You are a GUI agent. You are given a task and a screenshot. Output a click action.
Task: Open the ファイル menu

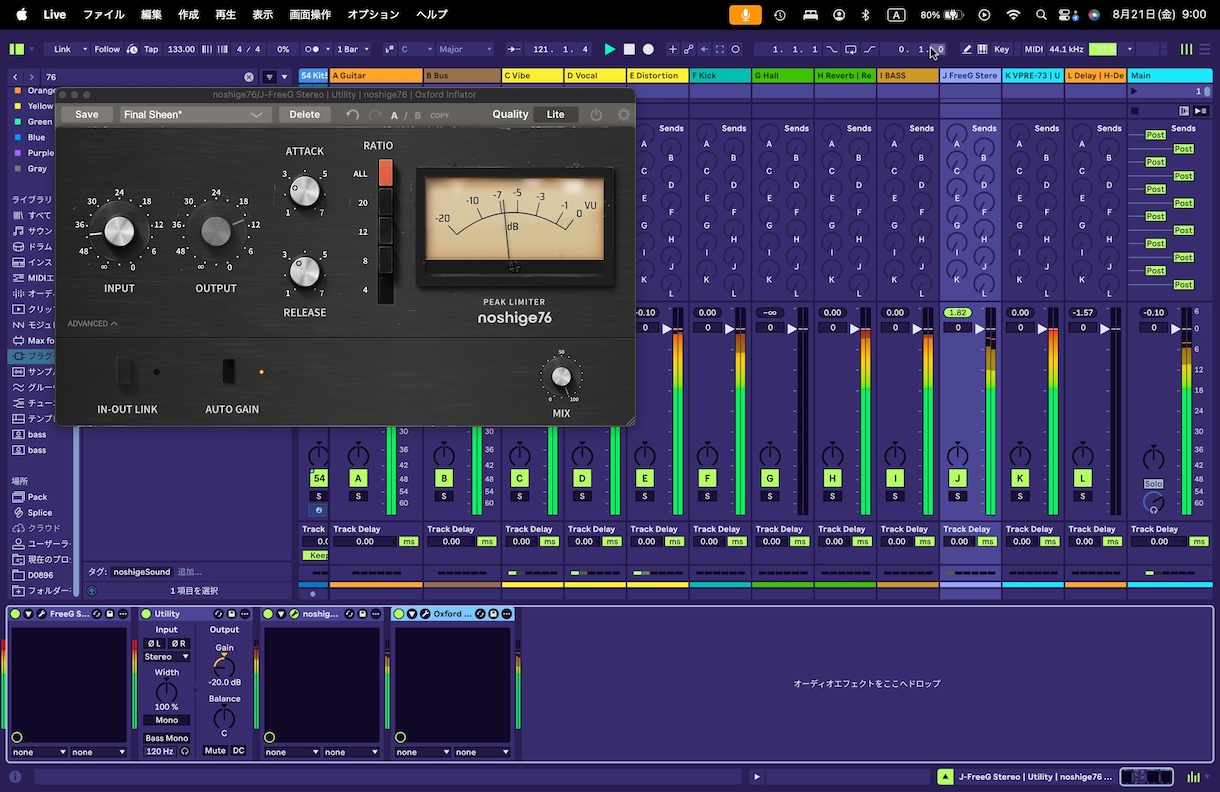pos(103,15)
